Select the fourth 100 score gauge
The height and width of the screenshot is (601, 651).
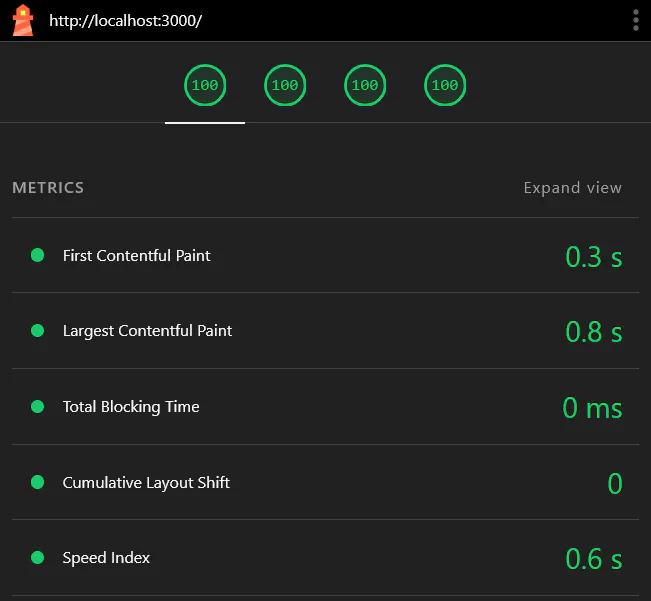445,85
